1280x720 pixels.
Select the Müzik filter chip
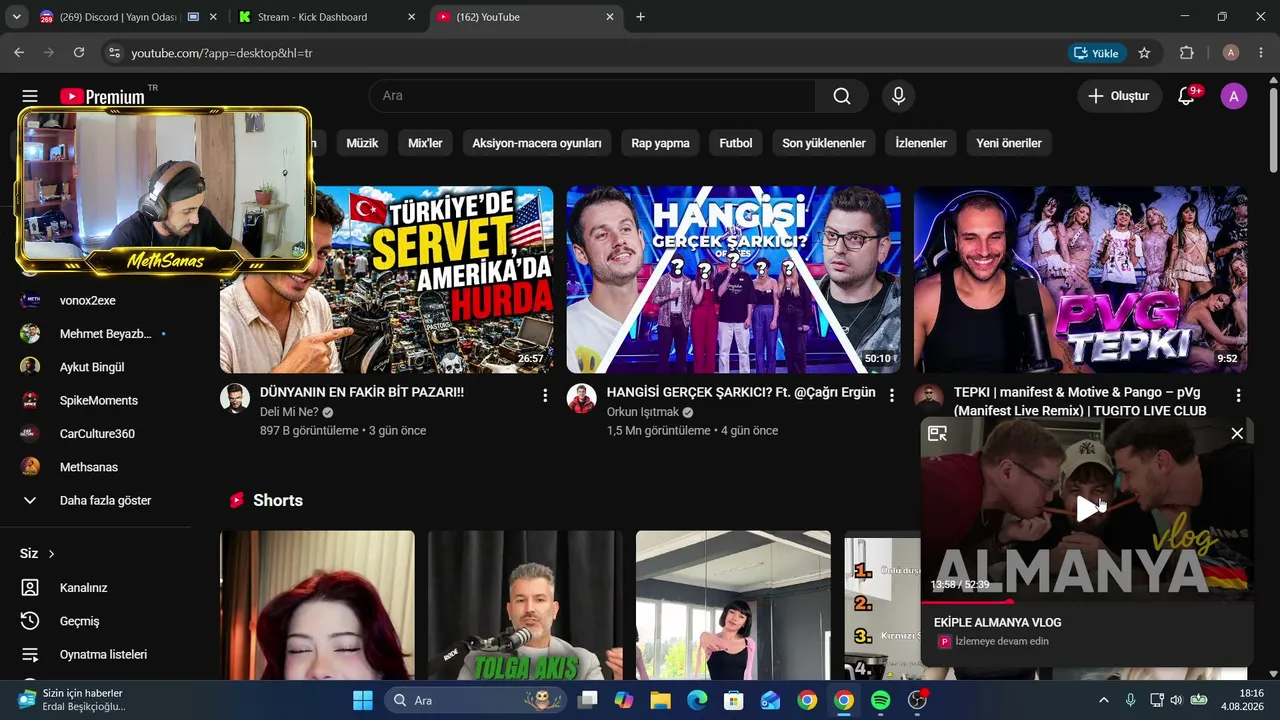362,143
